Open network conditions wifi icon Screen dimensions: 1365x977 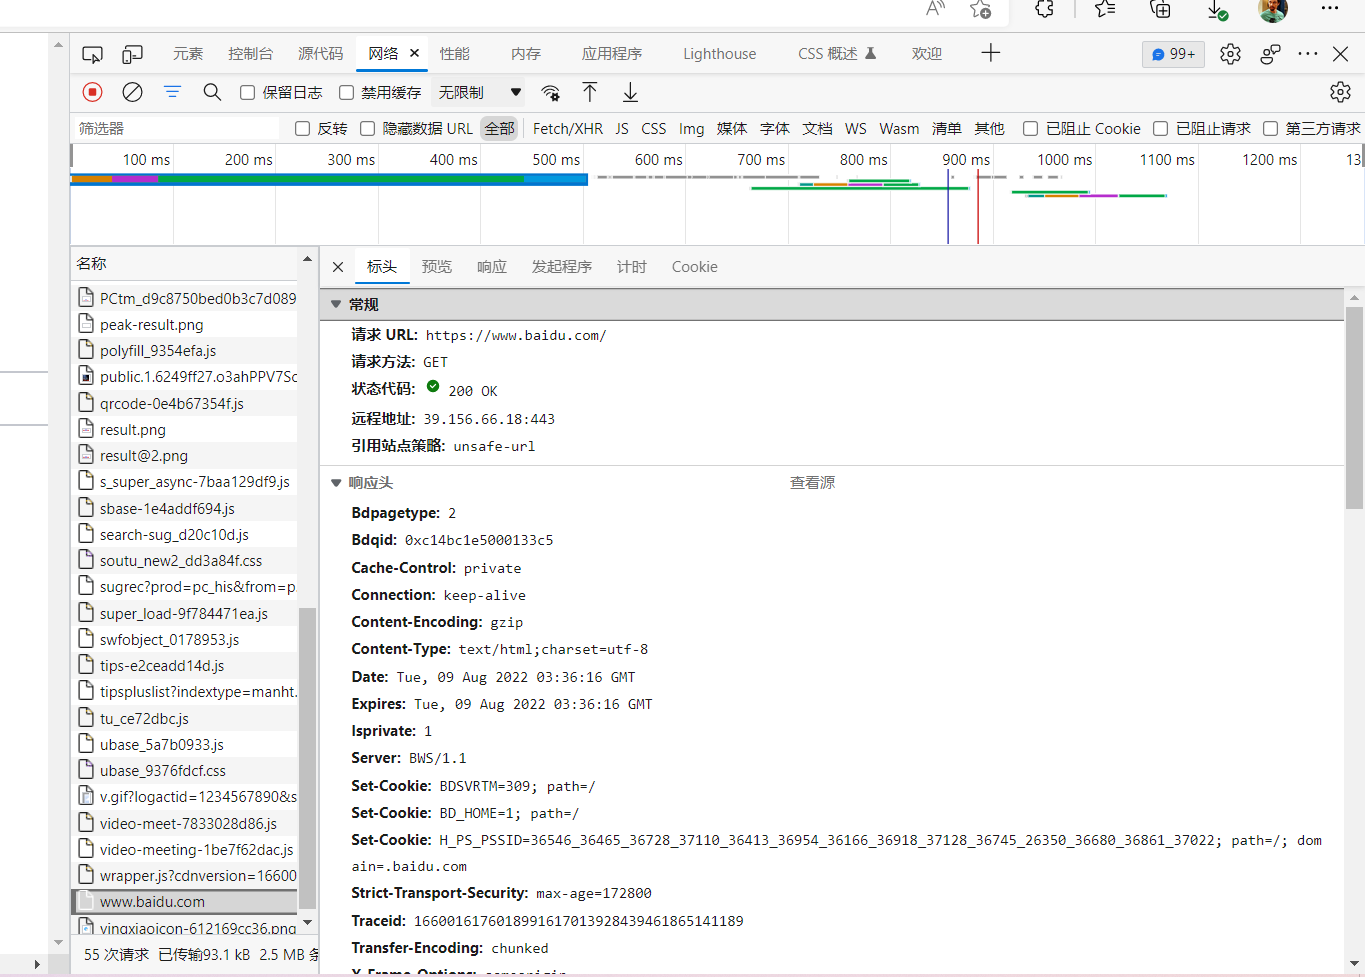tap(550, 93)
